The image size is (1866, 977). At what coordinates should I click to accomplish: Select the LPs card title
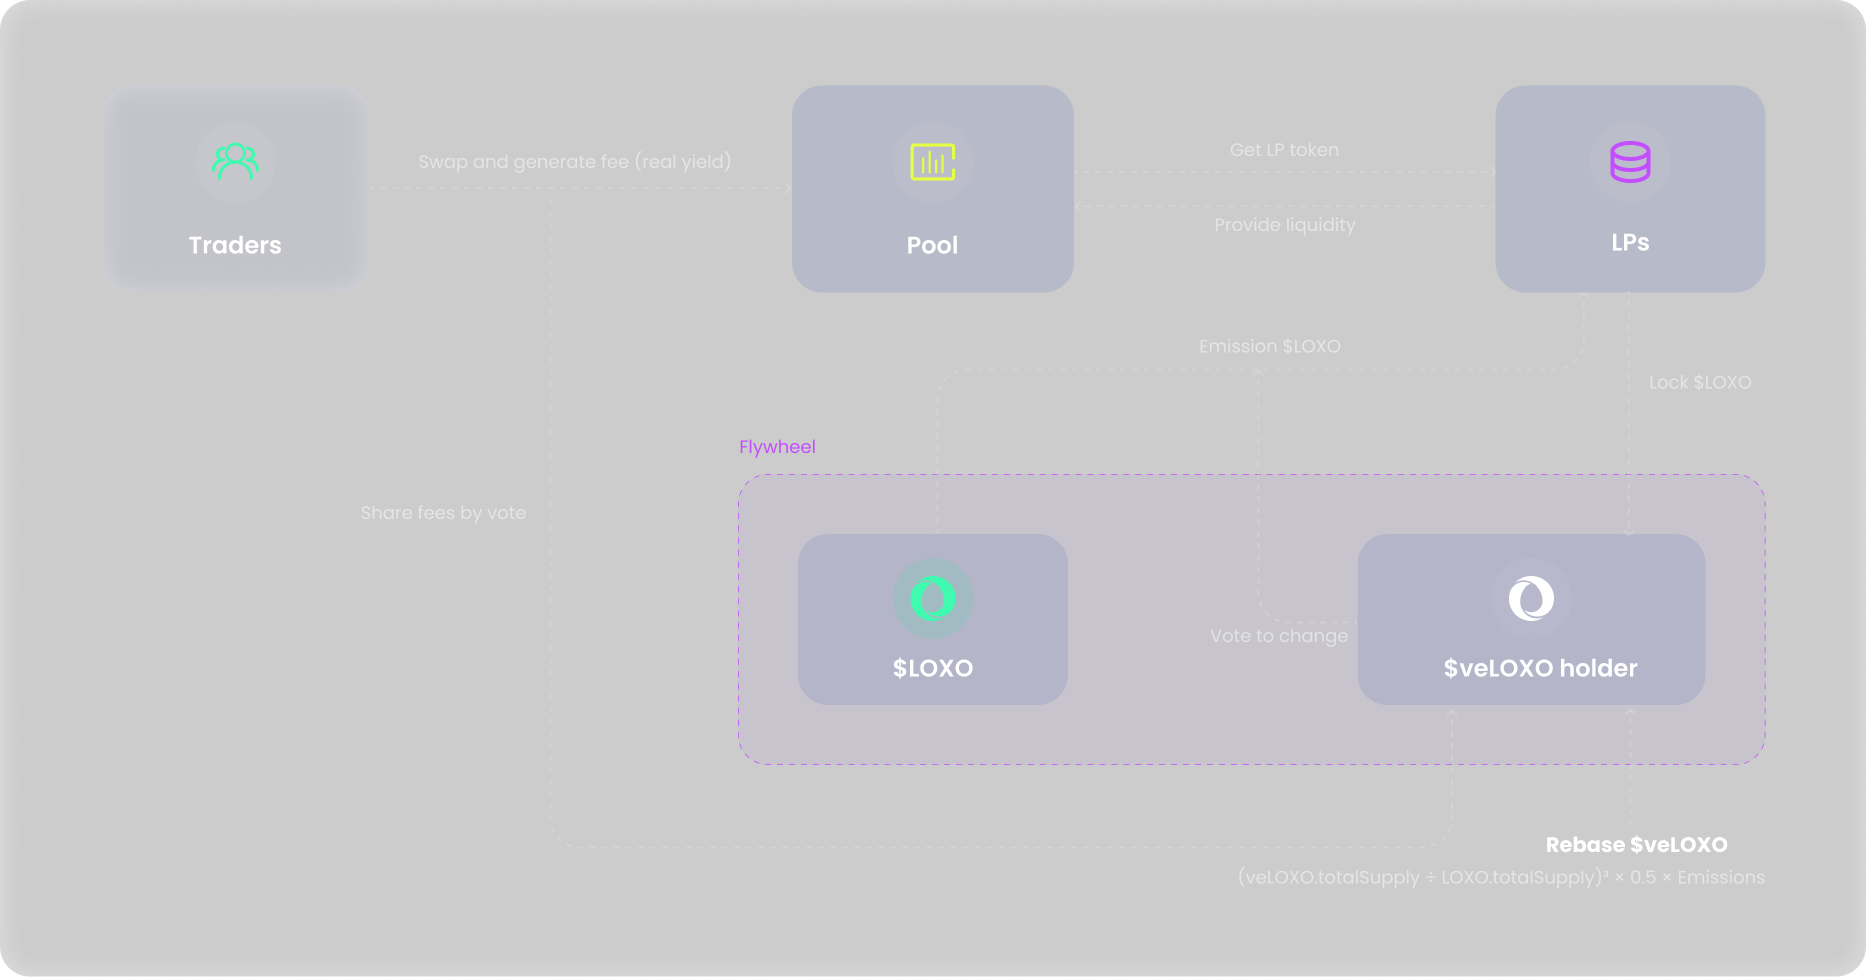coord(1630,243)
